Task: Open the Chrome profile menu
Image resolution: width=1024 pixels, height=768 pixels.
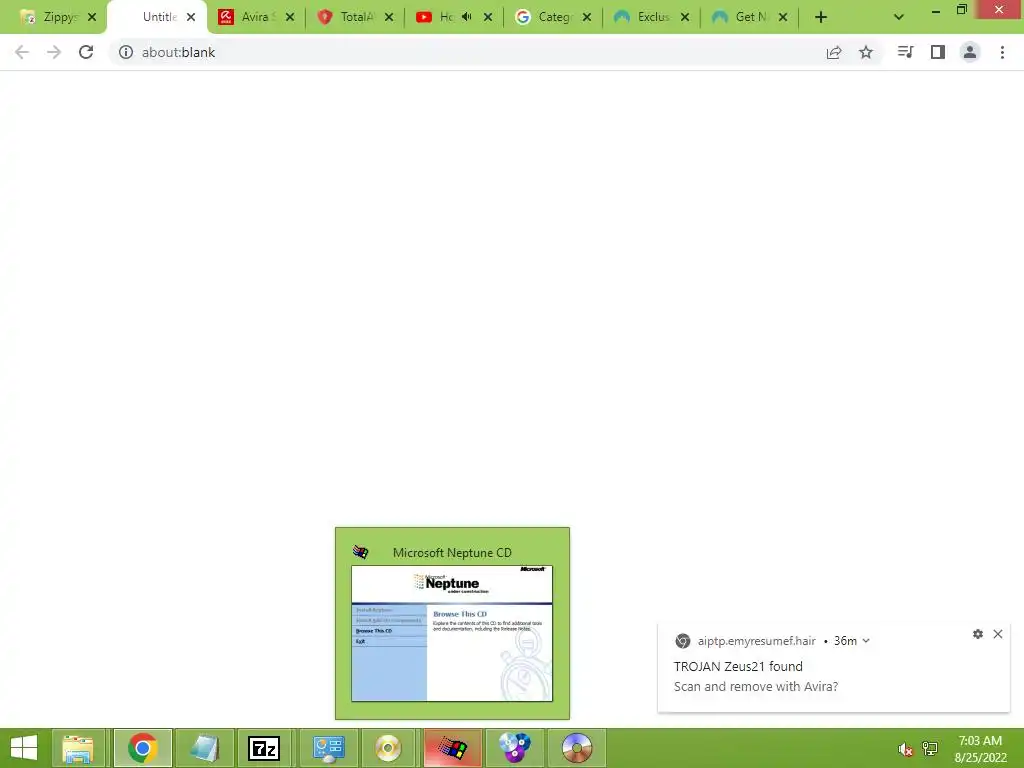Action: pos(970,52)
